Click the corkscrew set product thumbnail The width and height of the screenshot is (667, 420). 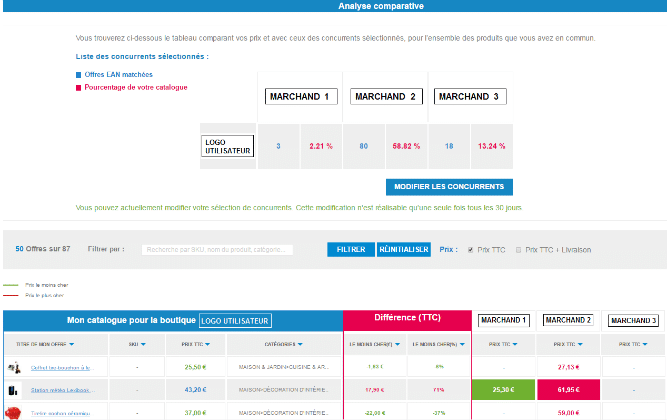click(14, 367)
